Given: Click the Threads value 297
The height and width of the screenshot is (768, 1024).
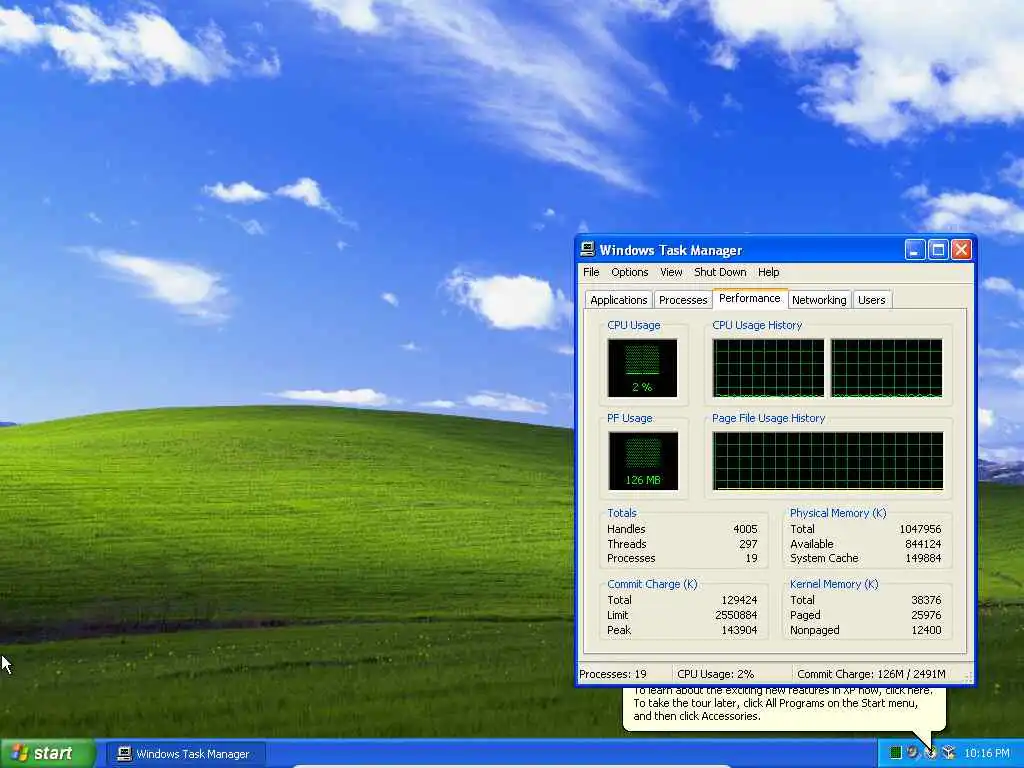Looking at the screenshot, I should tap(748, 544).
